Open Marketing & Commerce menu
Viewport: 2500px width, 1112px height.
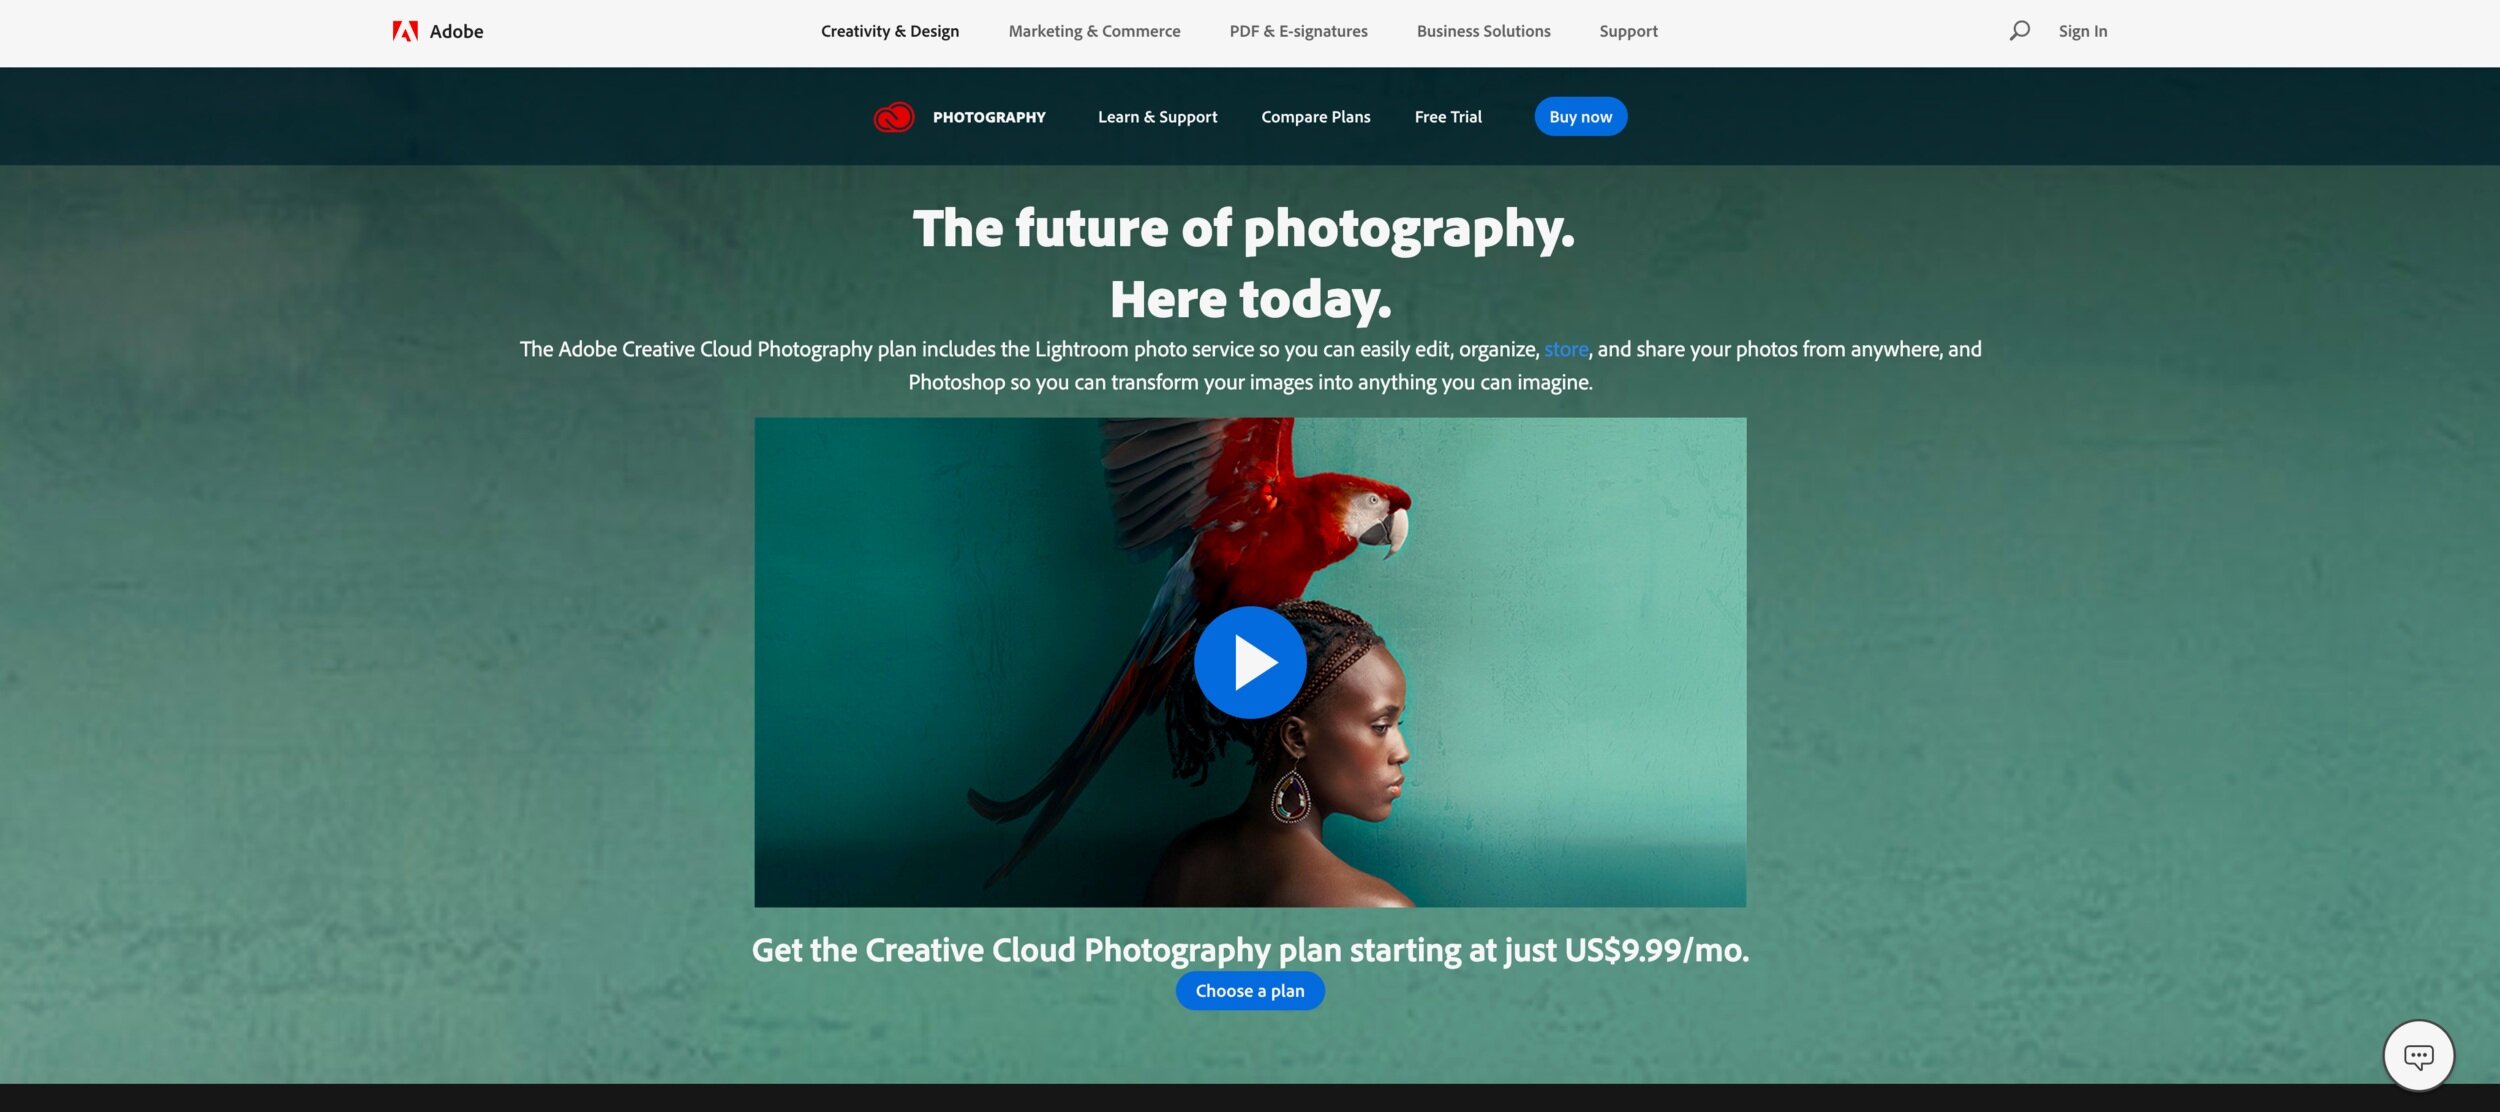(1094, 31)
